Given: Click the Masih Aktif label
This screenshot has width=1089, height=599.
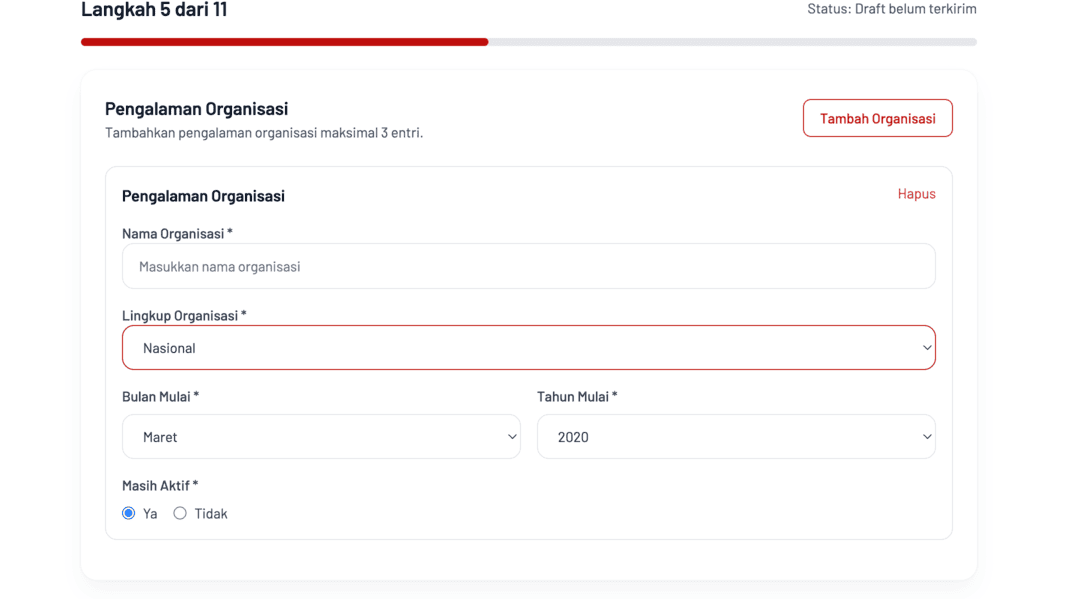Looking at the screenshot, I should click(159, 485).
